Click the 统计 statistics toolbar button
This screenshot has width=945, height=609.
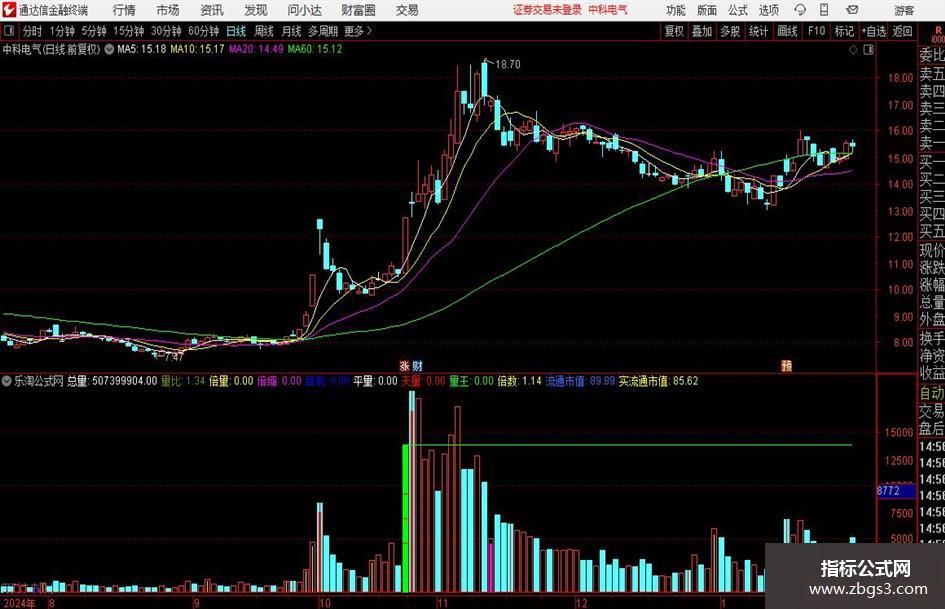coord(758,31)
